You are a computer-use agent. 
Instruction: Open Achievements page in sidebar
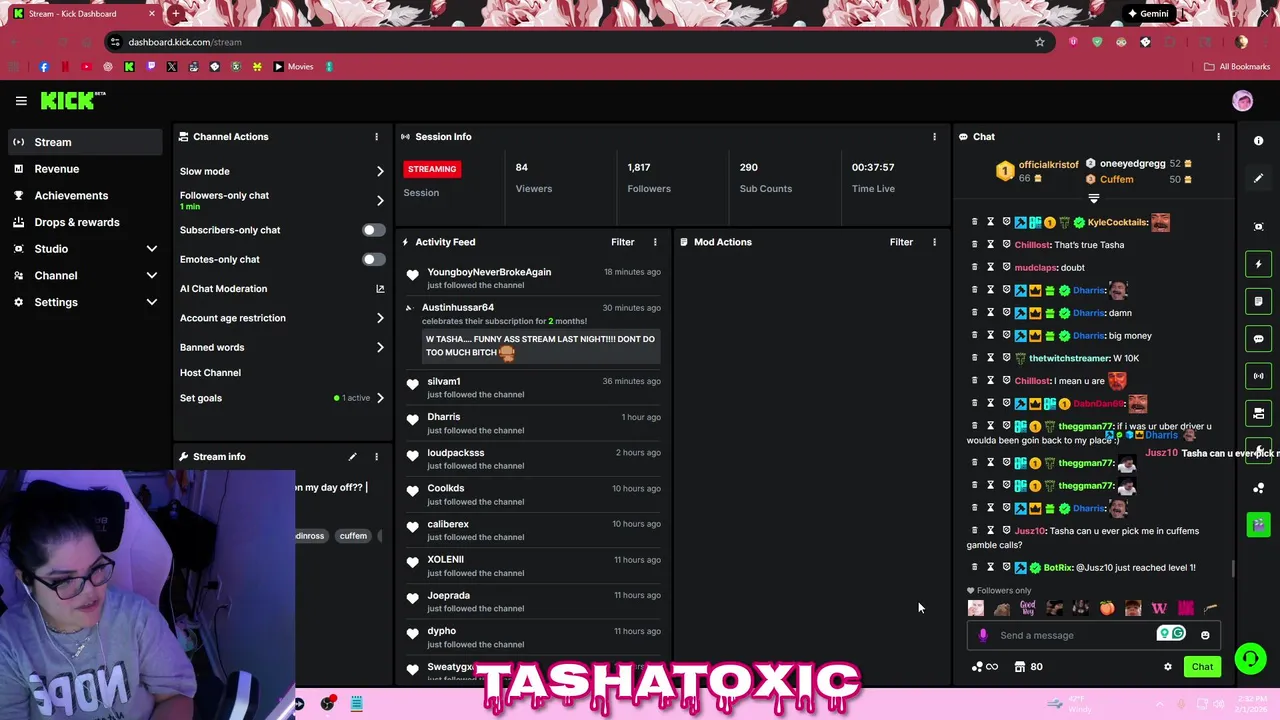point(84,196)
